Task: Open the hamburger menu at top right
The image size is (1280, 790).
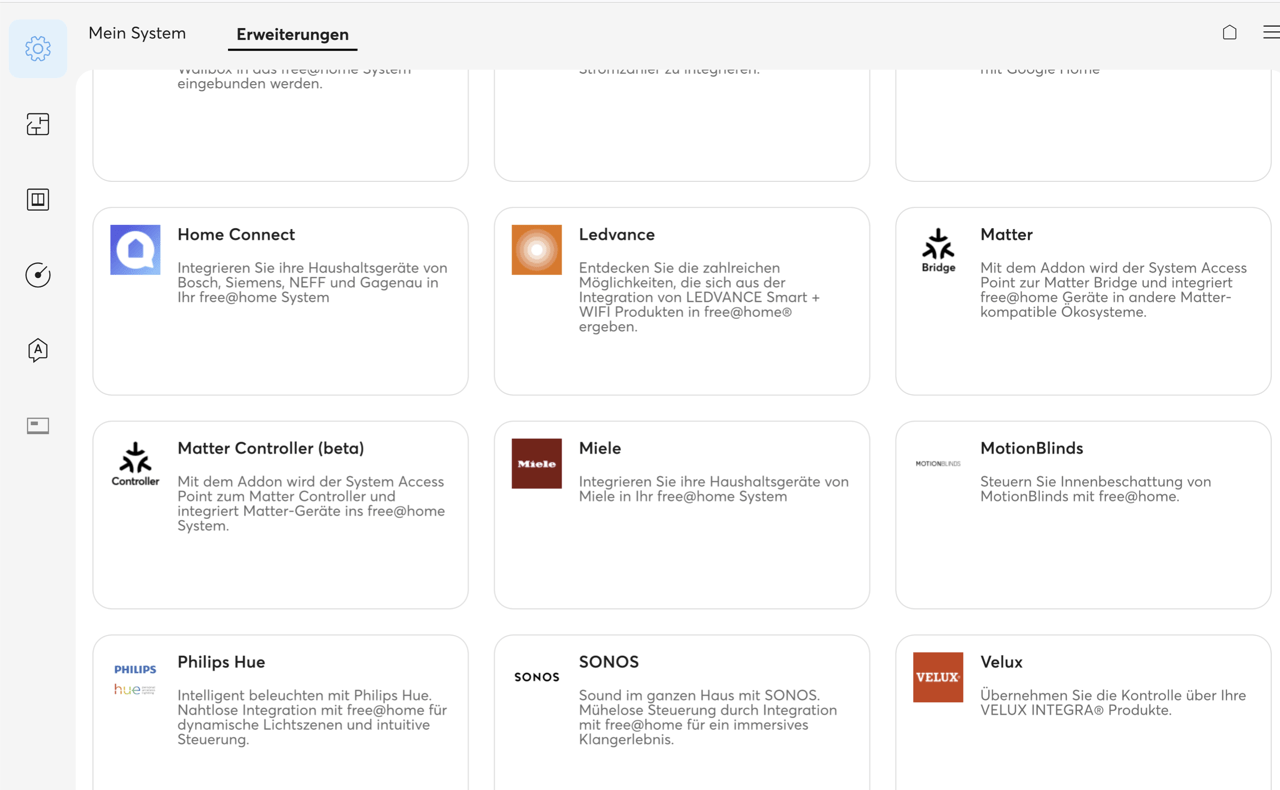Action: 1270,33
